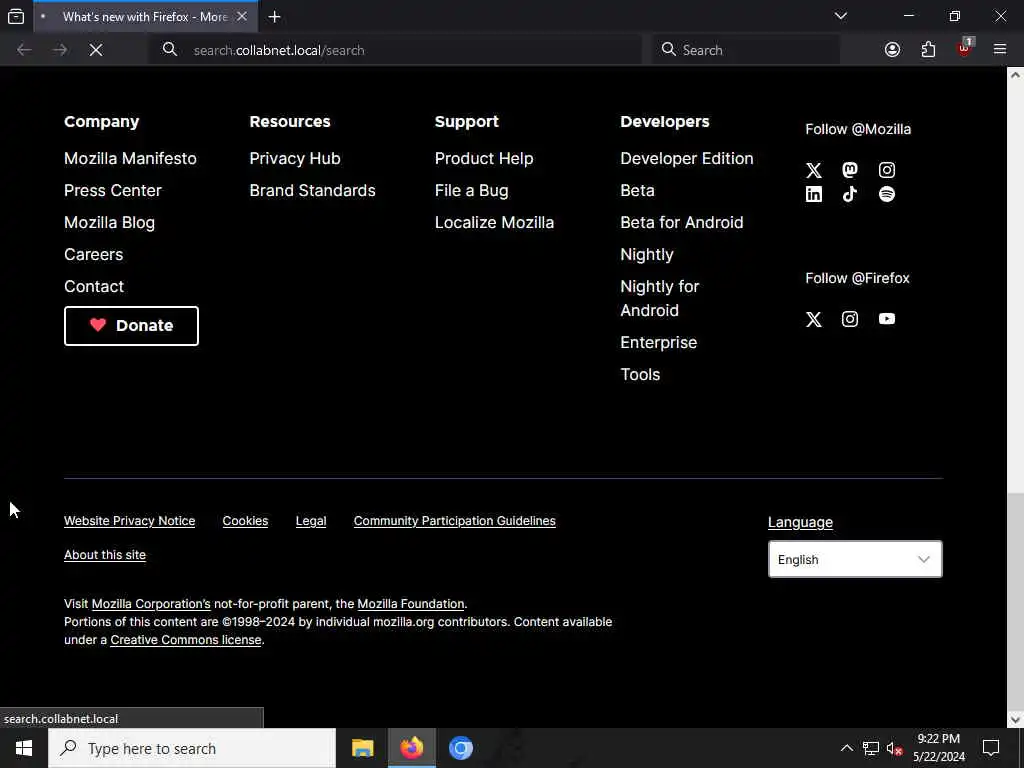Focus the address bar URL field
The image size is (1024, 768).
coord(395,50)
